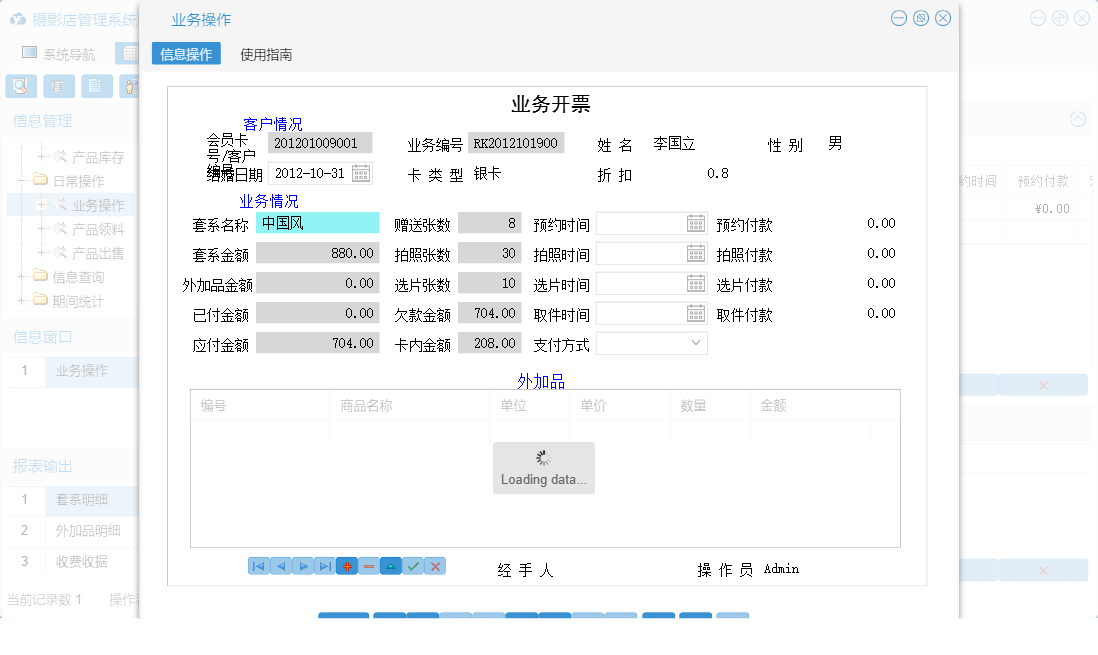1098x655 pixels.
Task: Select the 信息操作 tab
Action: pos(186,54)
